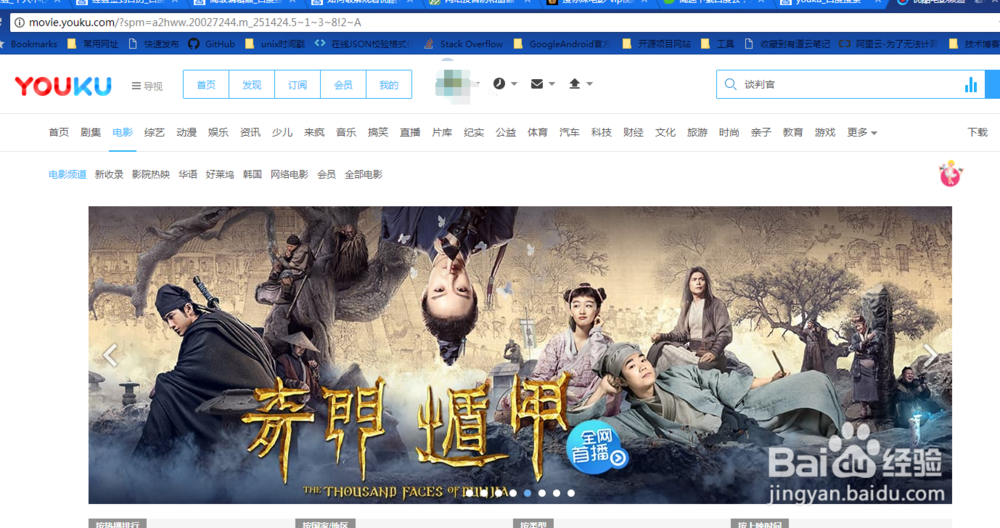Image resolution: width=1000 pixels, height=528 pixels.
Task: Open the Stack Overflow bookmark
Action: tap(463, 44)
